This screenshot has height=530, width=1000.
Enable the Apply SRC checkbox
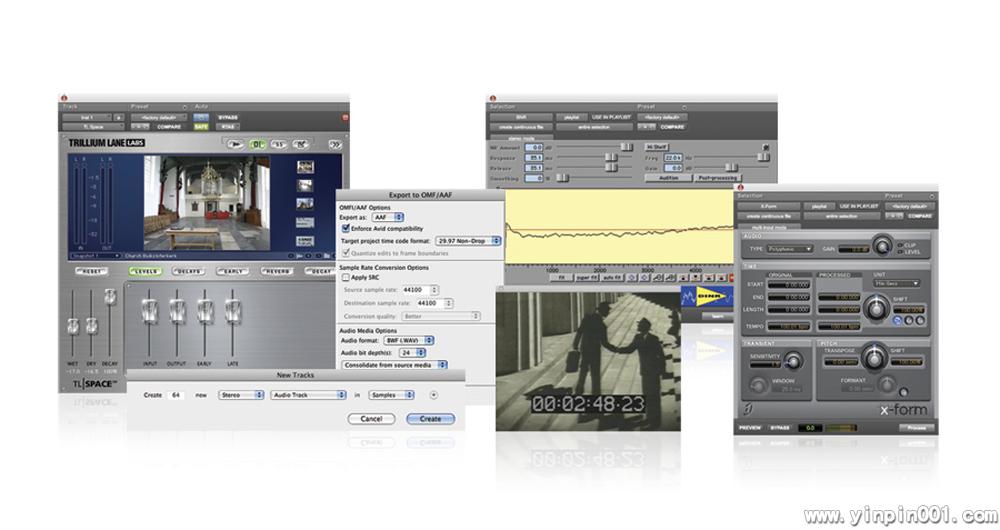[x=346, y=277]
